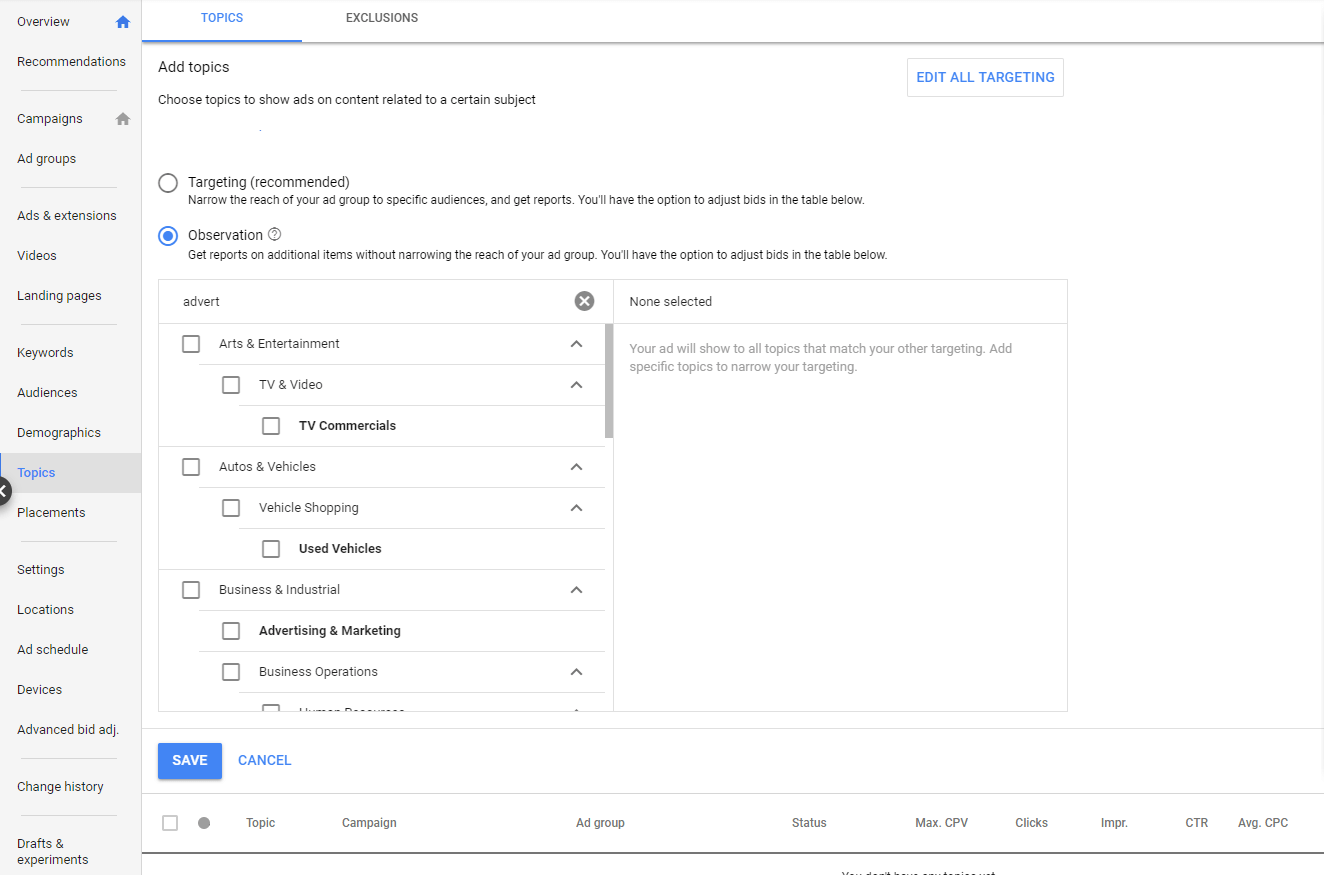Clear the advert search using the X icon
This screenshot has height=875, width=1324.
click(x=584, y=300)
